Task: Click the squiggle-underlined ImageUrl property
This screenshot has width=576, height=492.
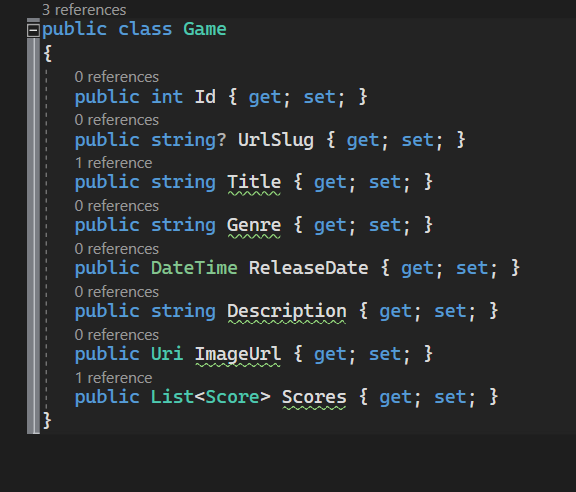Action: [x=238, y=355]
